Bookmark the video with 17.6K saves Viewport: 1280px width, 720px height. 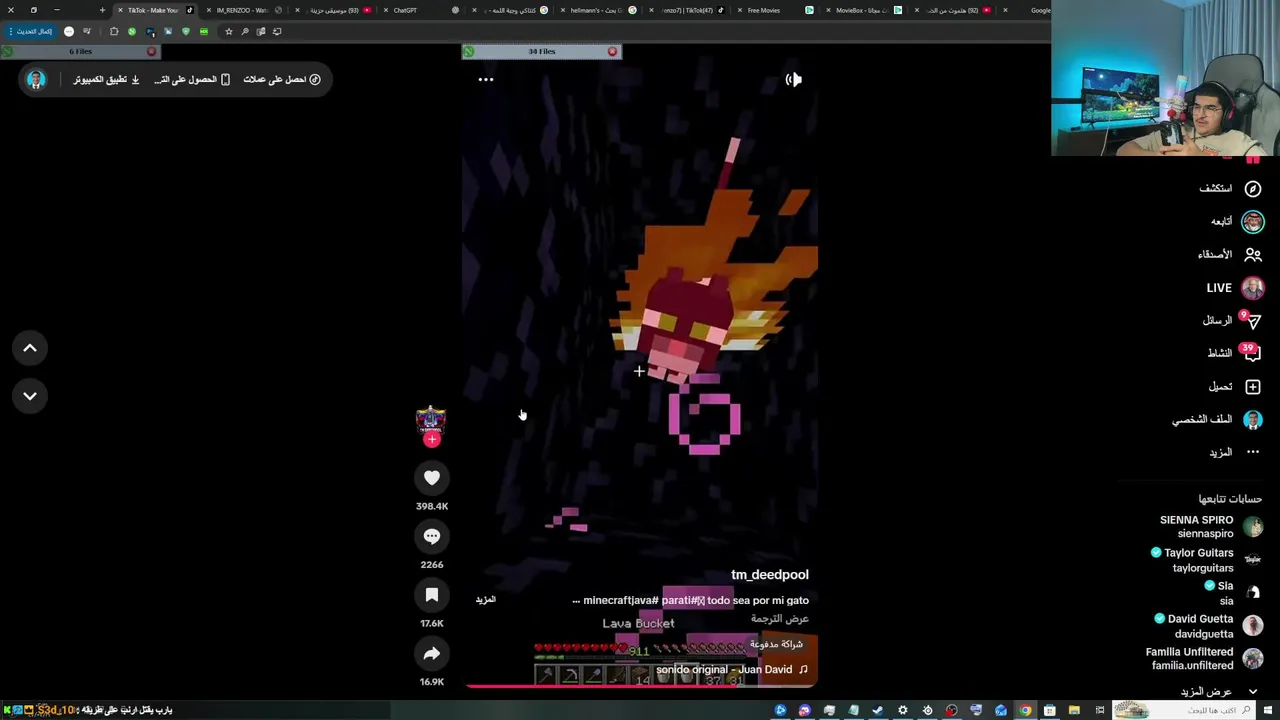click(x=431, y=595)
